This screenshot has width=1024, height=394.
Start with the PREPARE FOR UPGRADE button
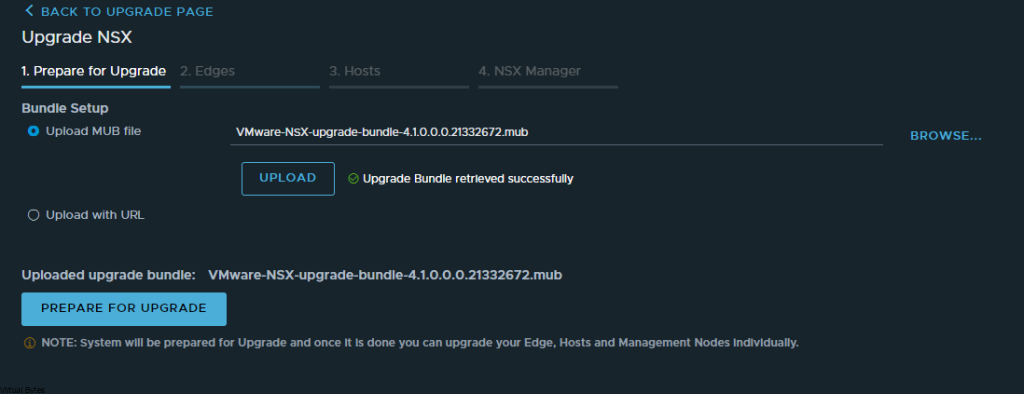(x=124, y=308)
